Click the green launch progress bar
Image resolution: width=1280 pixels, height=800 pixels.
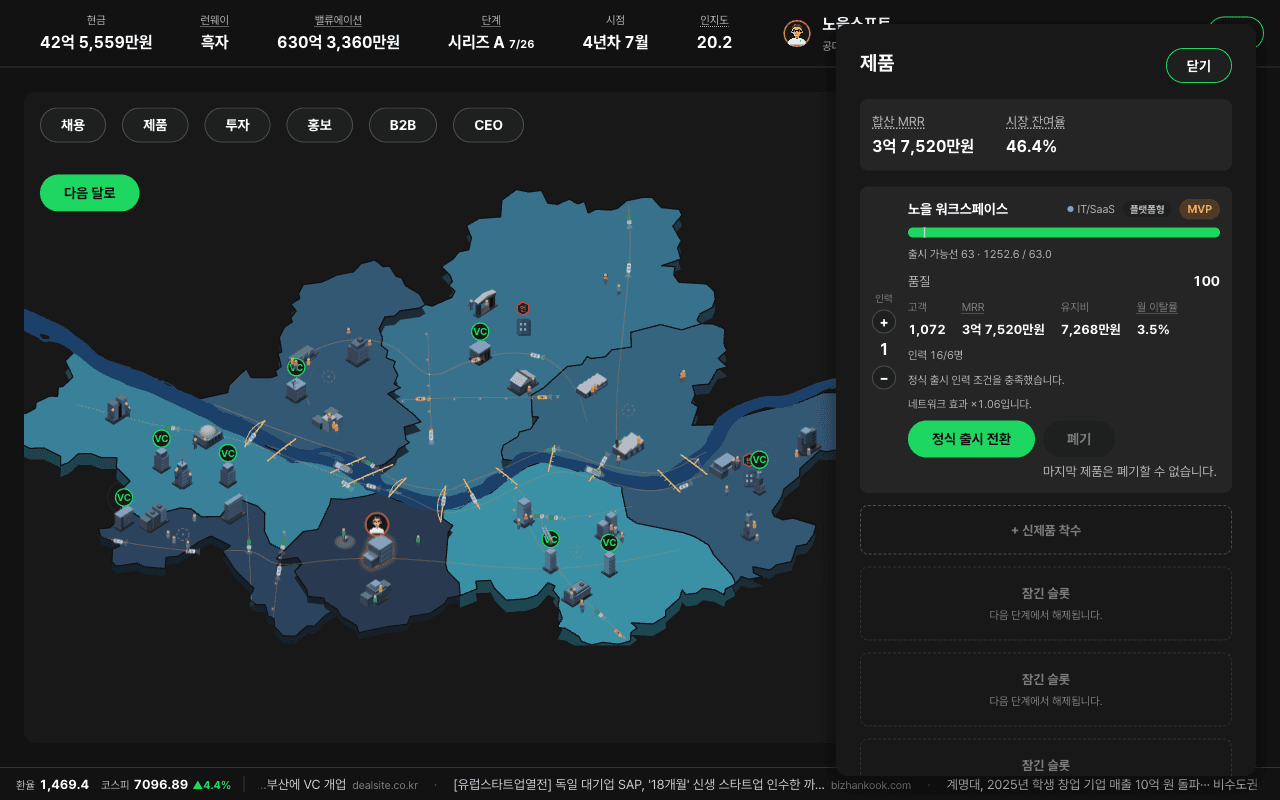1064,232
